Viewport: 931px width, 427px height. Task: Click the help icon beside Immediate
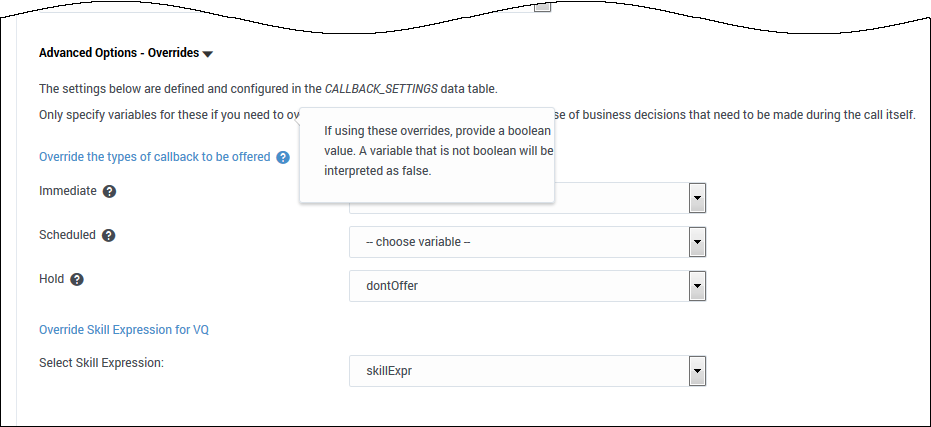pyautogui.click(x=110, y=191)
